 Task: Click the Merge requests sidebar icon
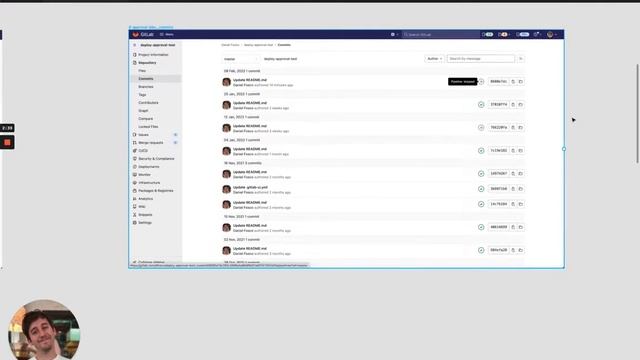135,143
